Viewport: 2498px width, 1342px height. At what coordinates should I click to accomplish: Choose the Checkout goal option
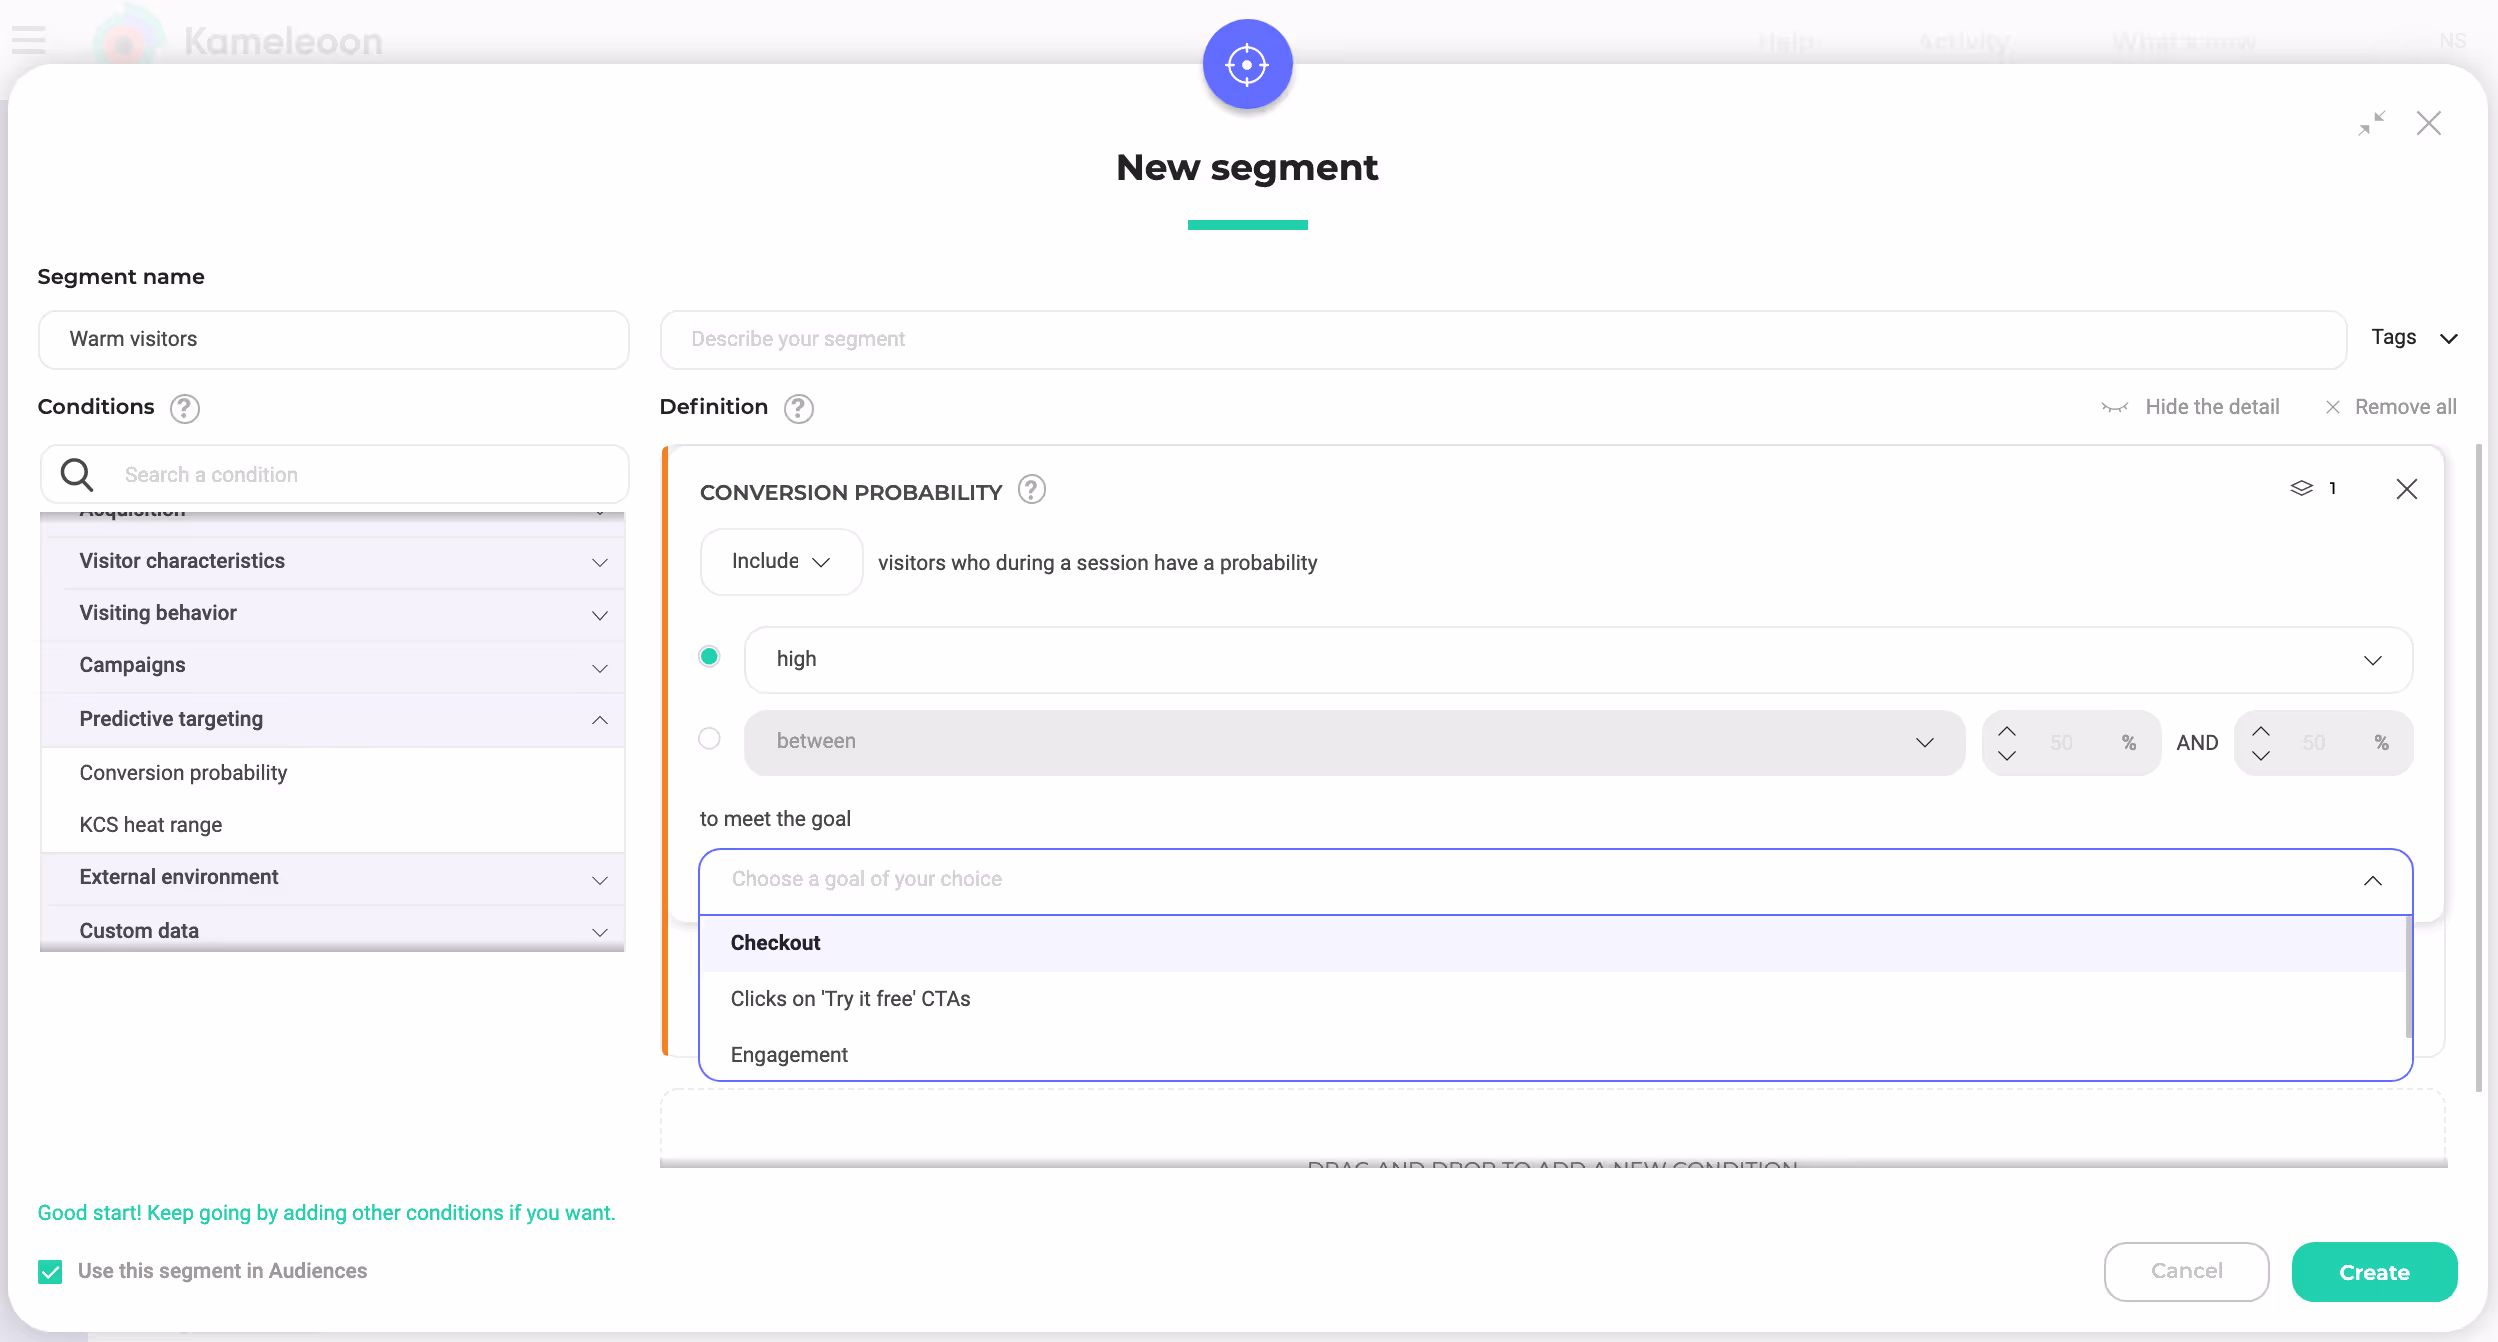pyautogui.click(x=775, y=943)
